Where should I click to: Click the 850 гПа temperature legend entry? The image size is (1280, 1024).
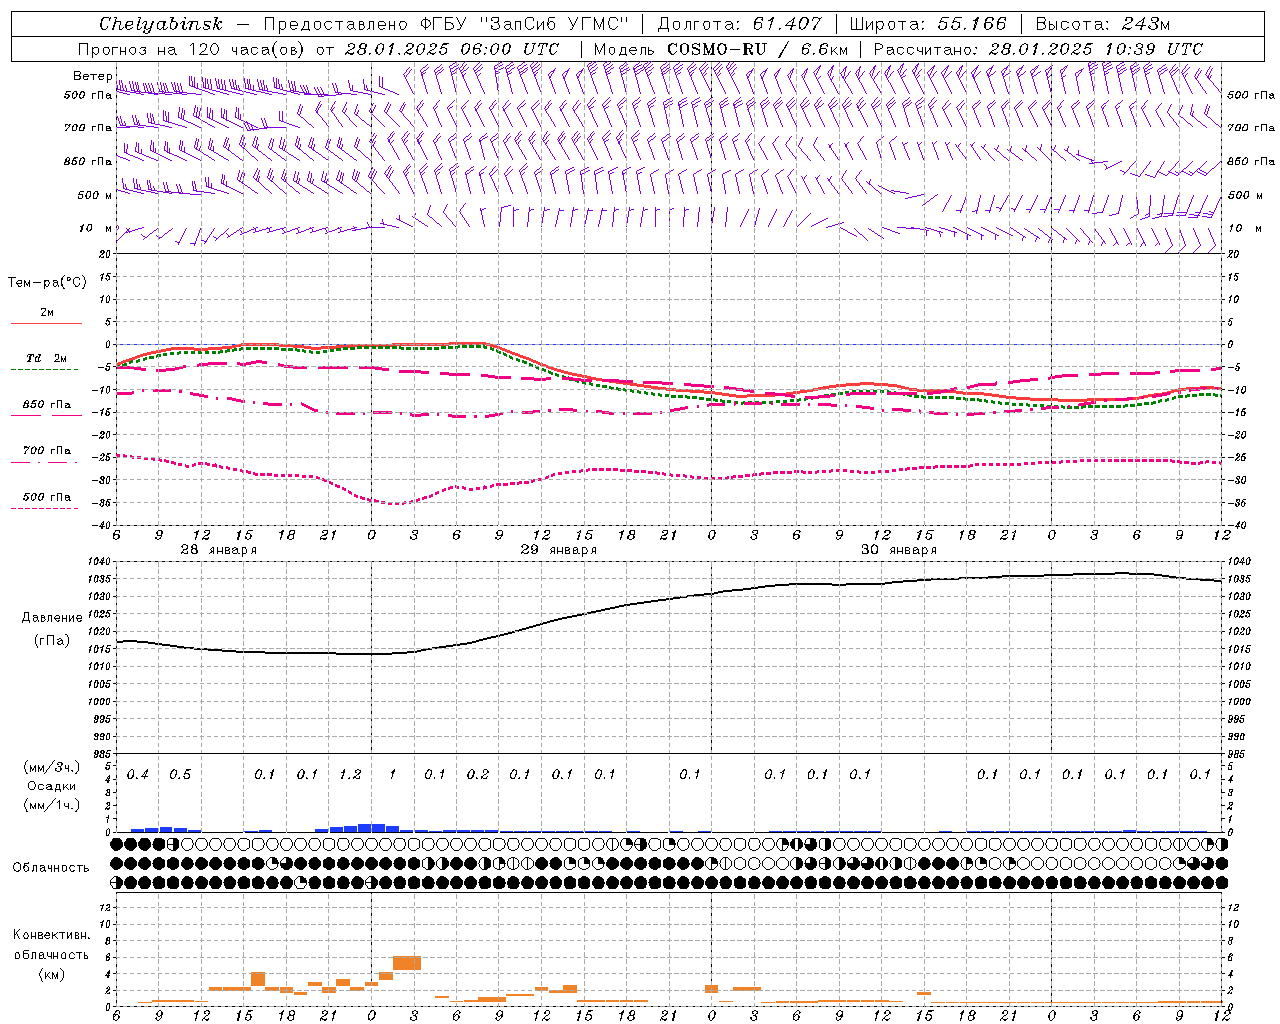[46, 405]
